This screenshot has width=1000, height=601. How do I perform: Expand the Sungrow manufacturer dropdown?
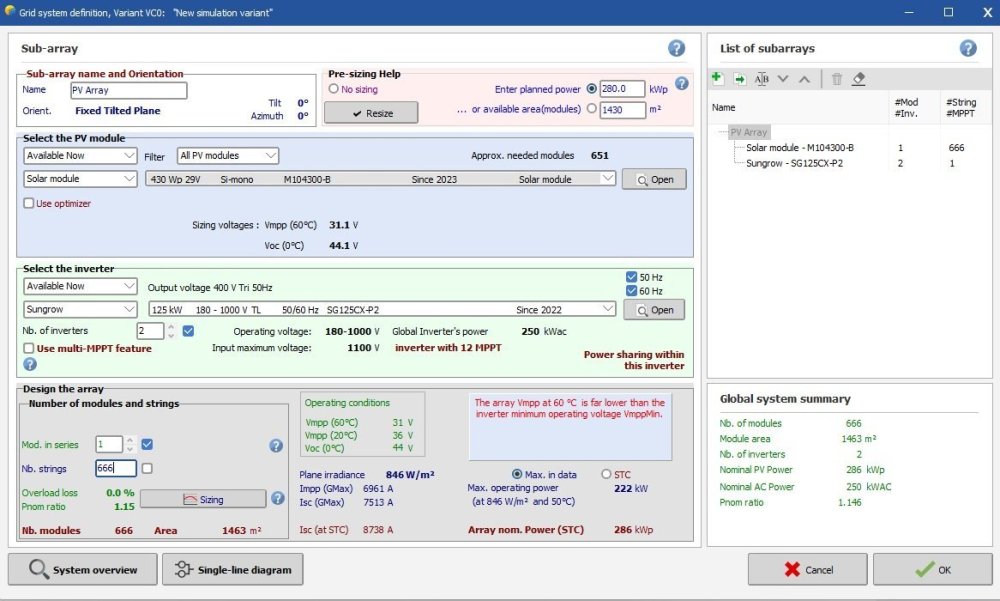(80, 310)
